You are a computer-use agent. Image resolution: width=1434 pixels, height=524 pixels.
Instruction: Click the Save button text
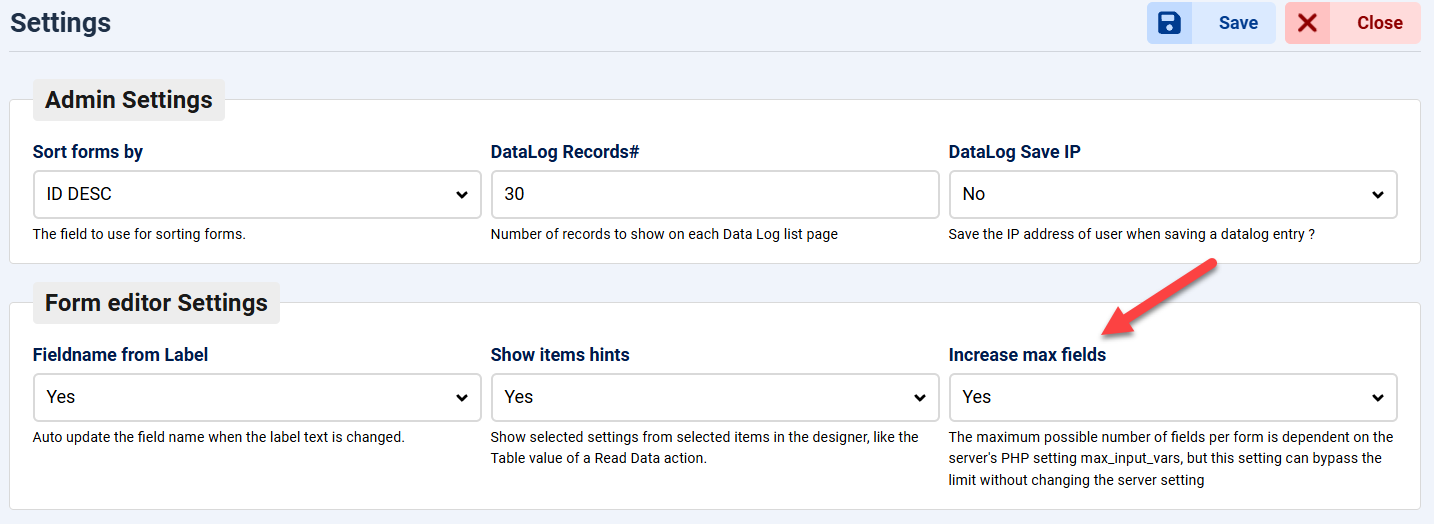tap(1237, 23)
